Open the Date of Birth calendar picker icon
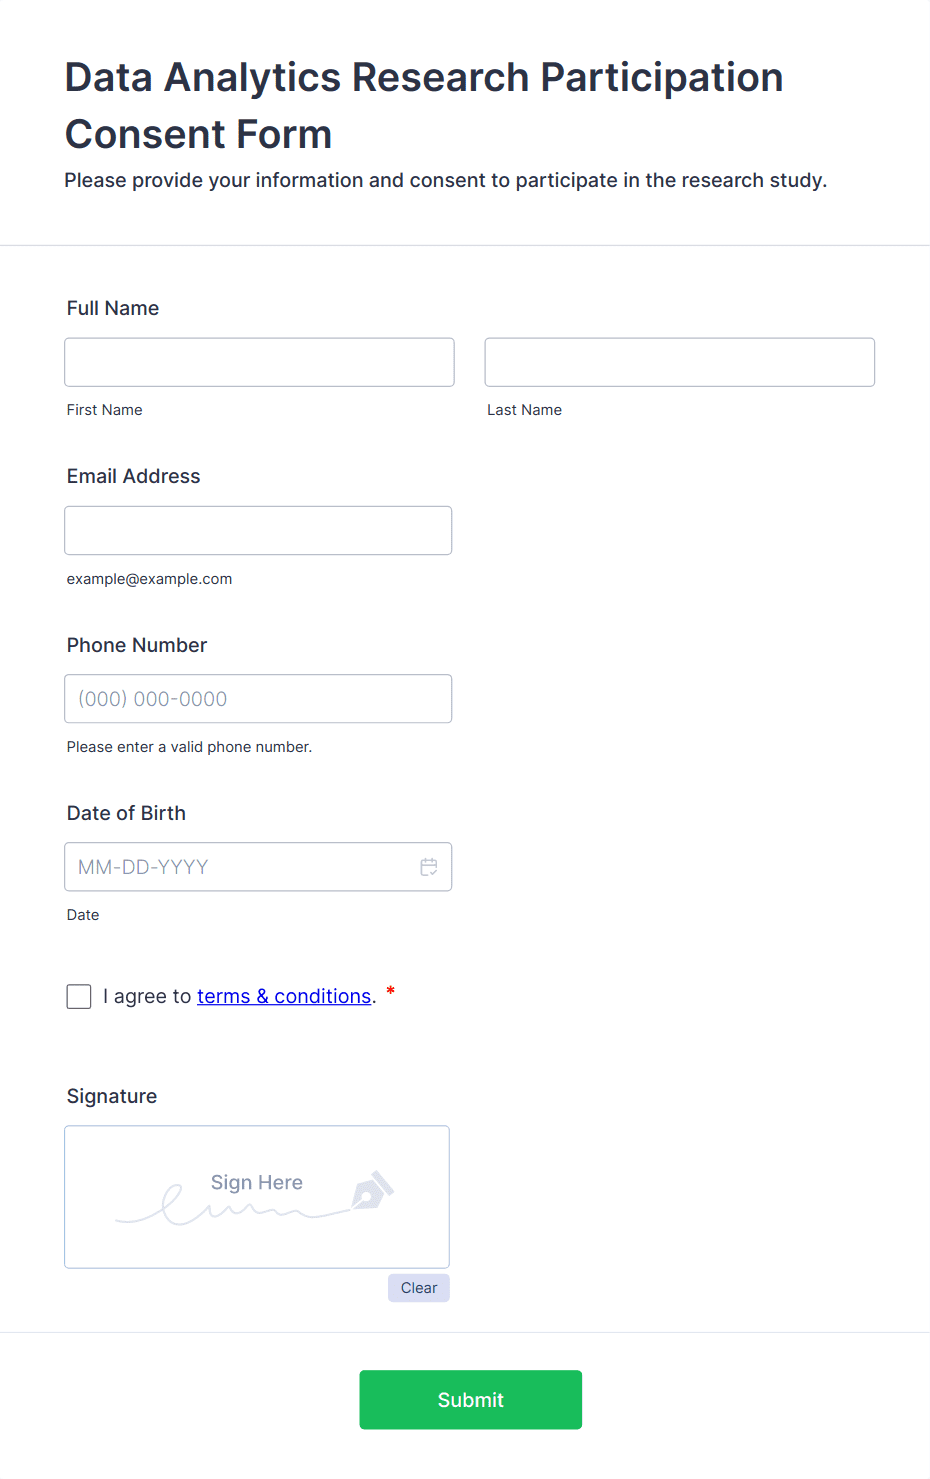 (x=429, y=867)
